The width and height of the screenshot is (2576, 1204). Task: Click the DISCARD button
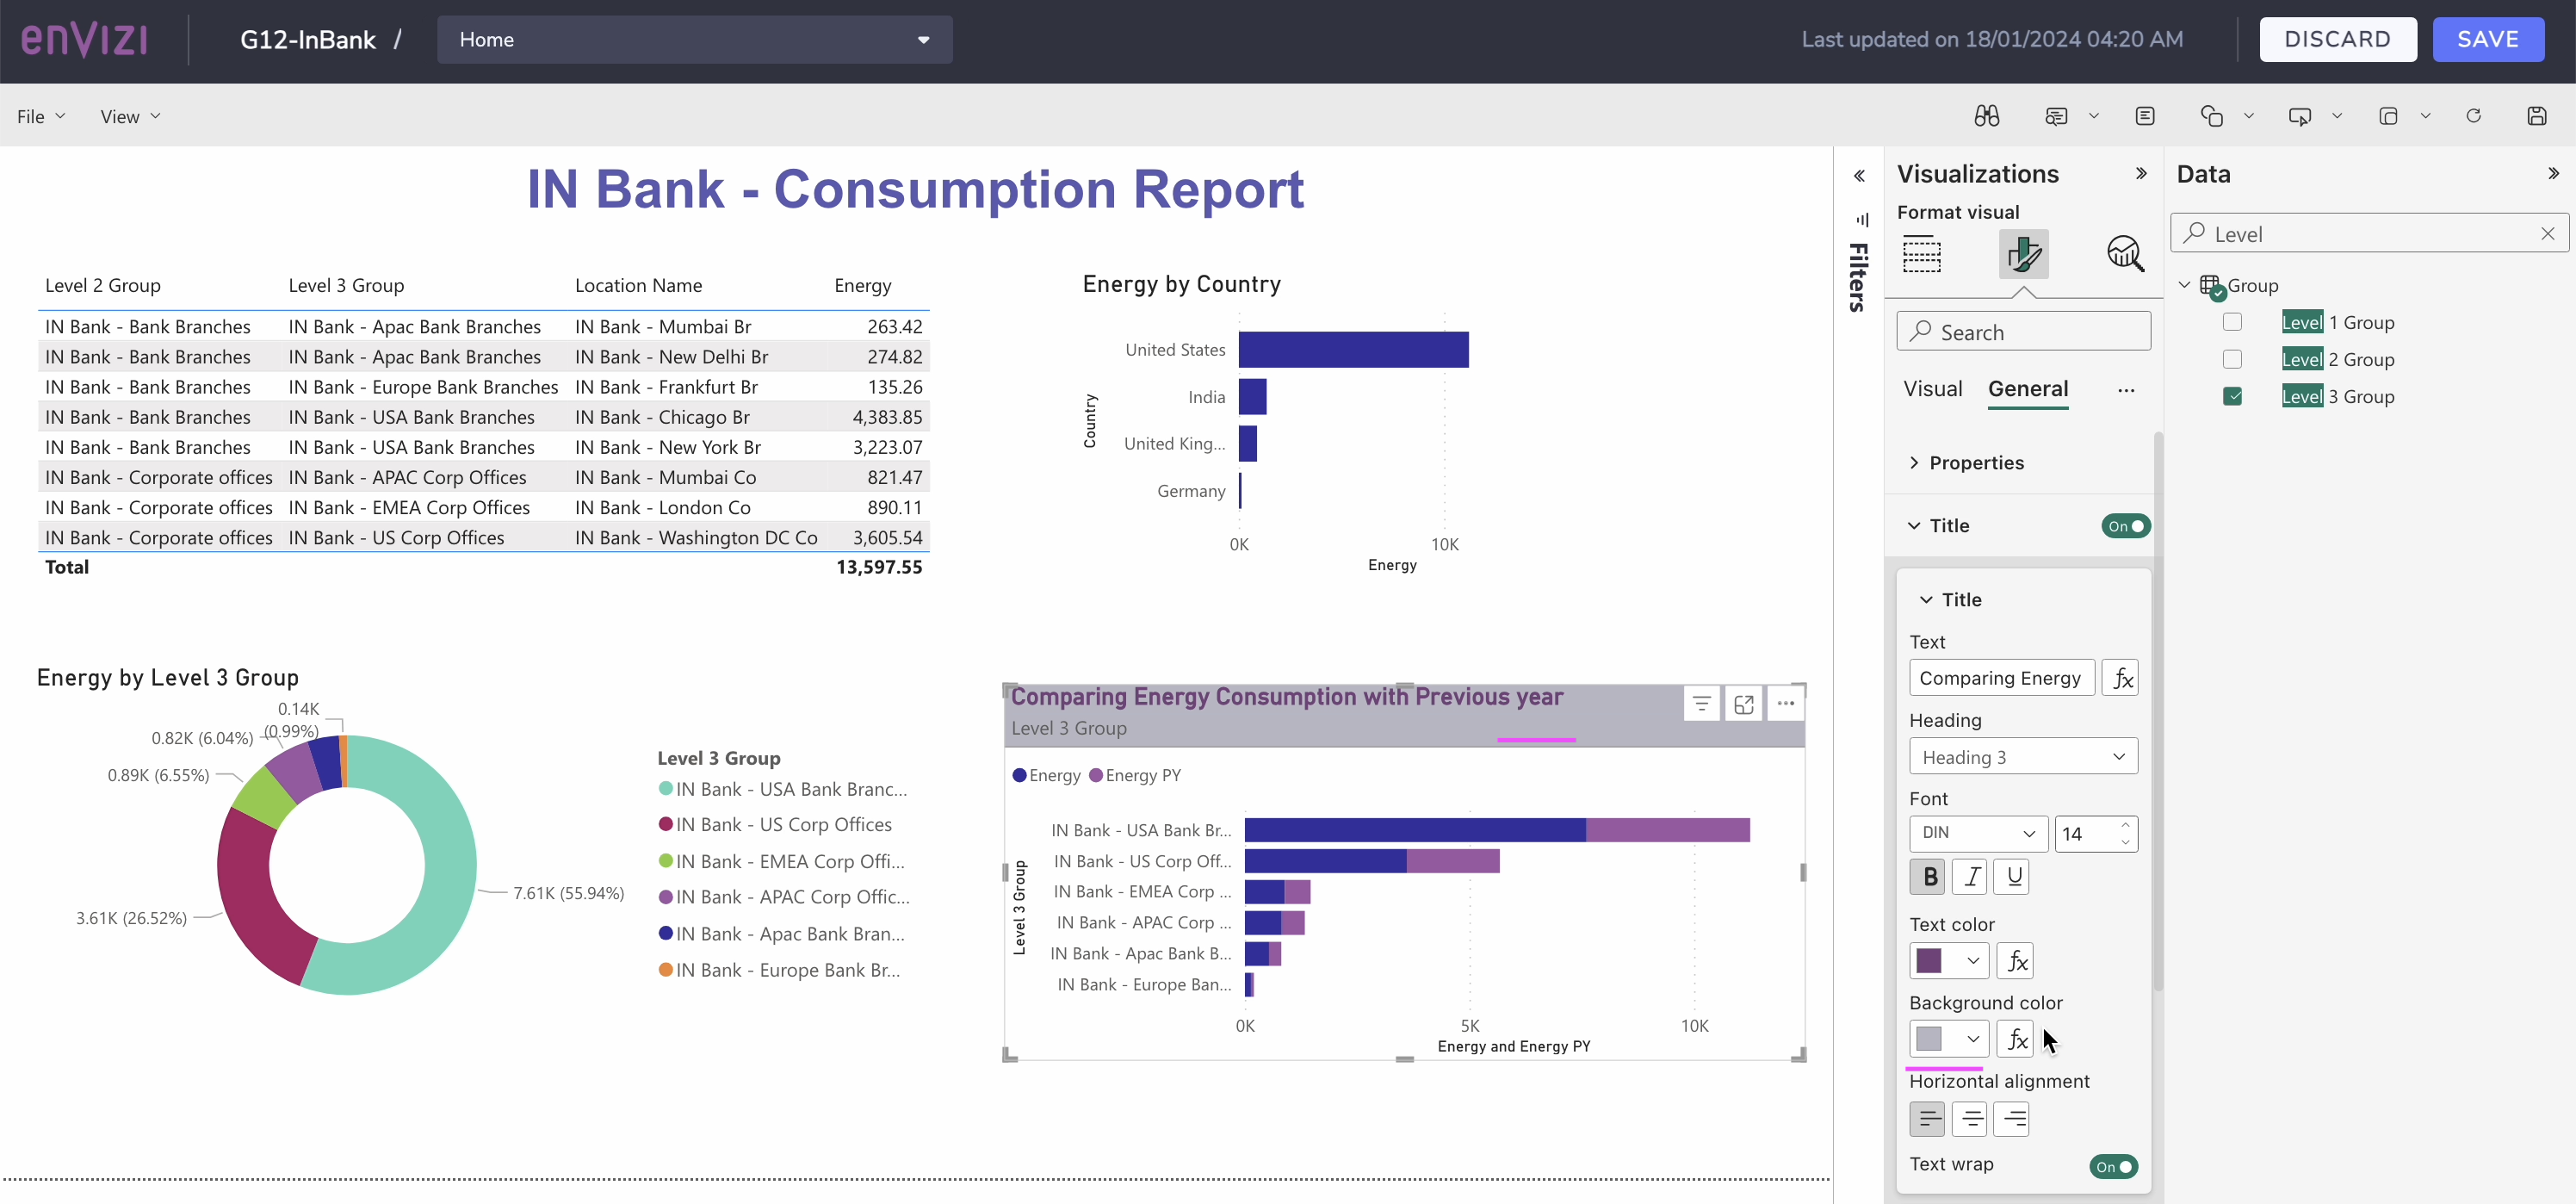tap(2338, 39)
